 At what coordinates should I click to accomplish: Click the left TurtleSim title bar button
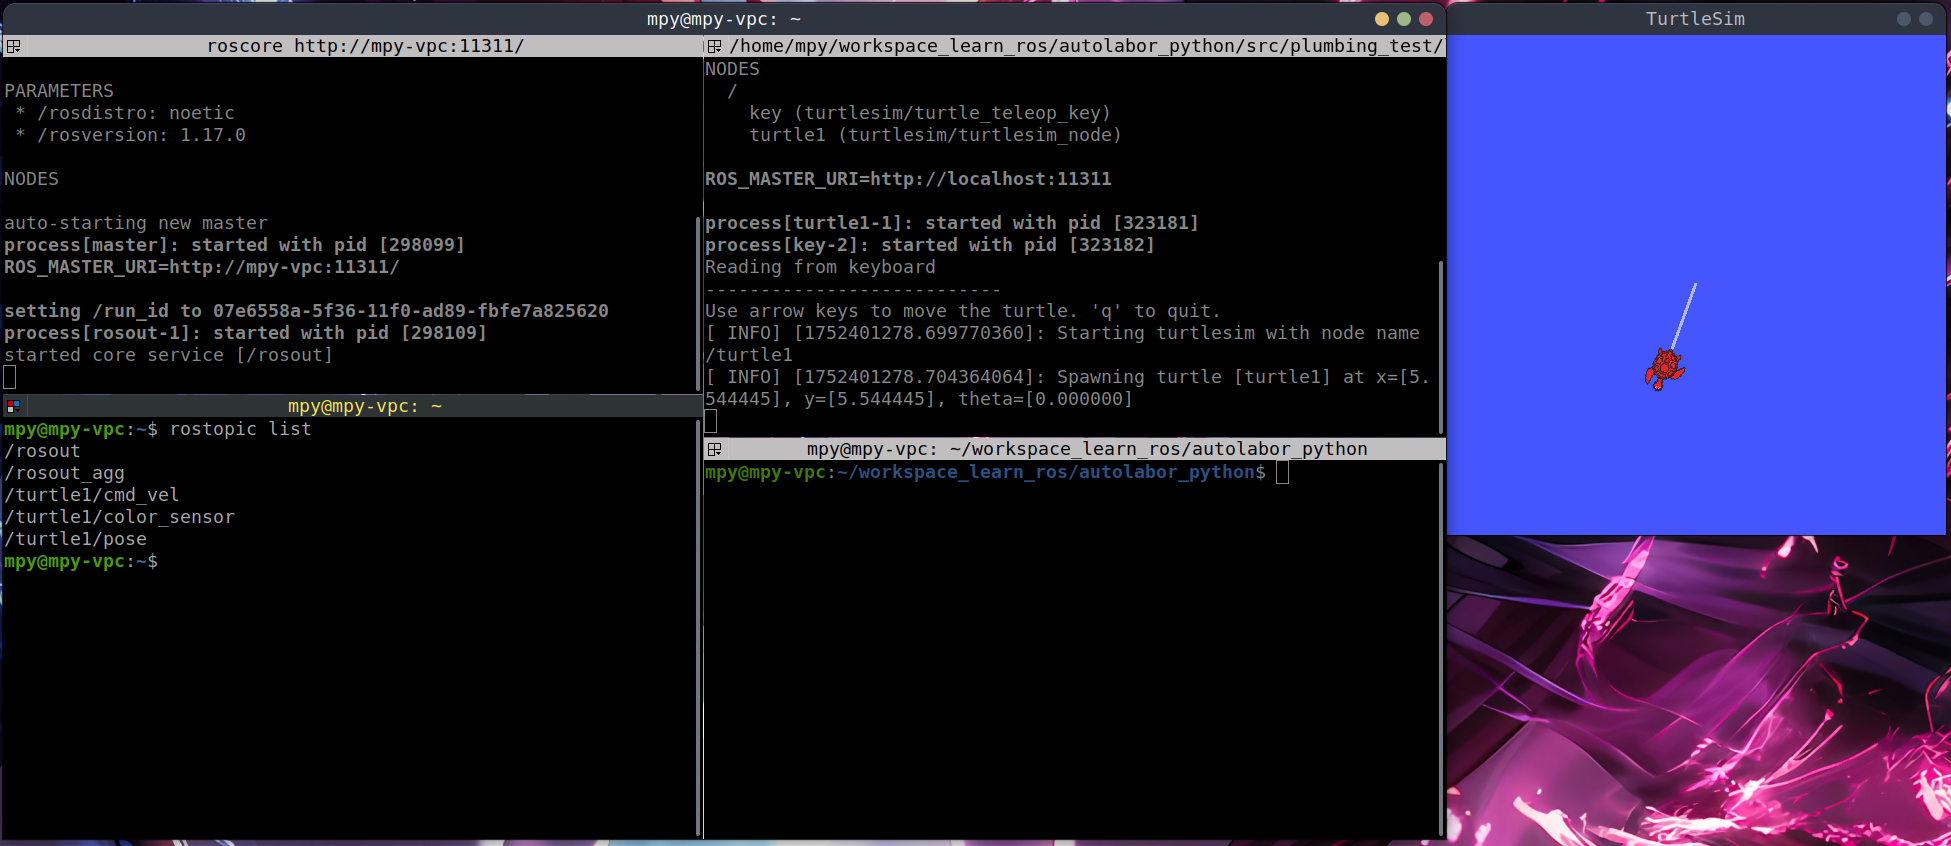coord(1904,19)
